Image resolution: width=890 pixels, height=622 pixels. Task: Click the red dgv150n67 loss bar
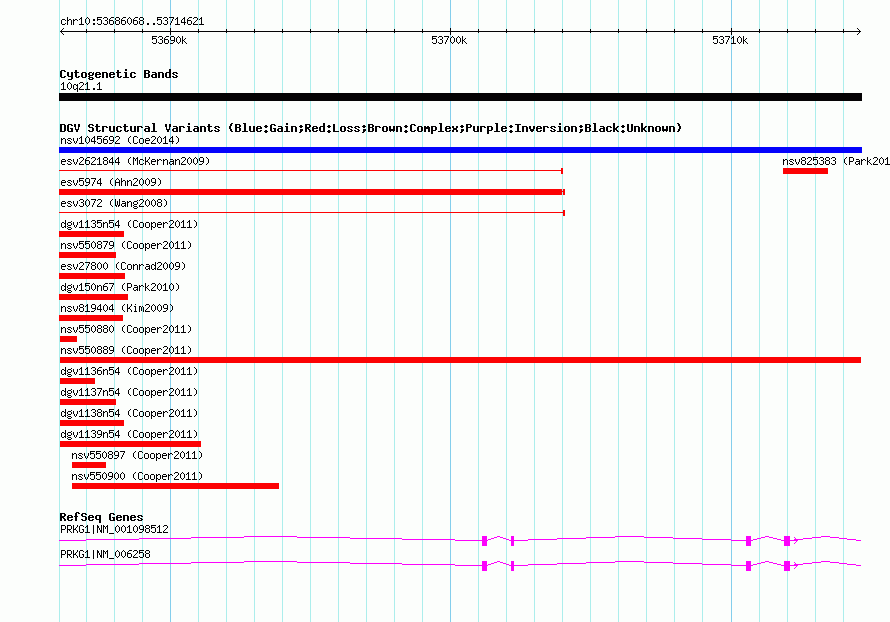point(94,297)
